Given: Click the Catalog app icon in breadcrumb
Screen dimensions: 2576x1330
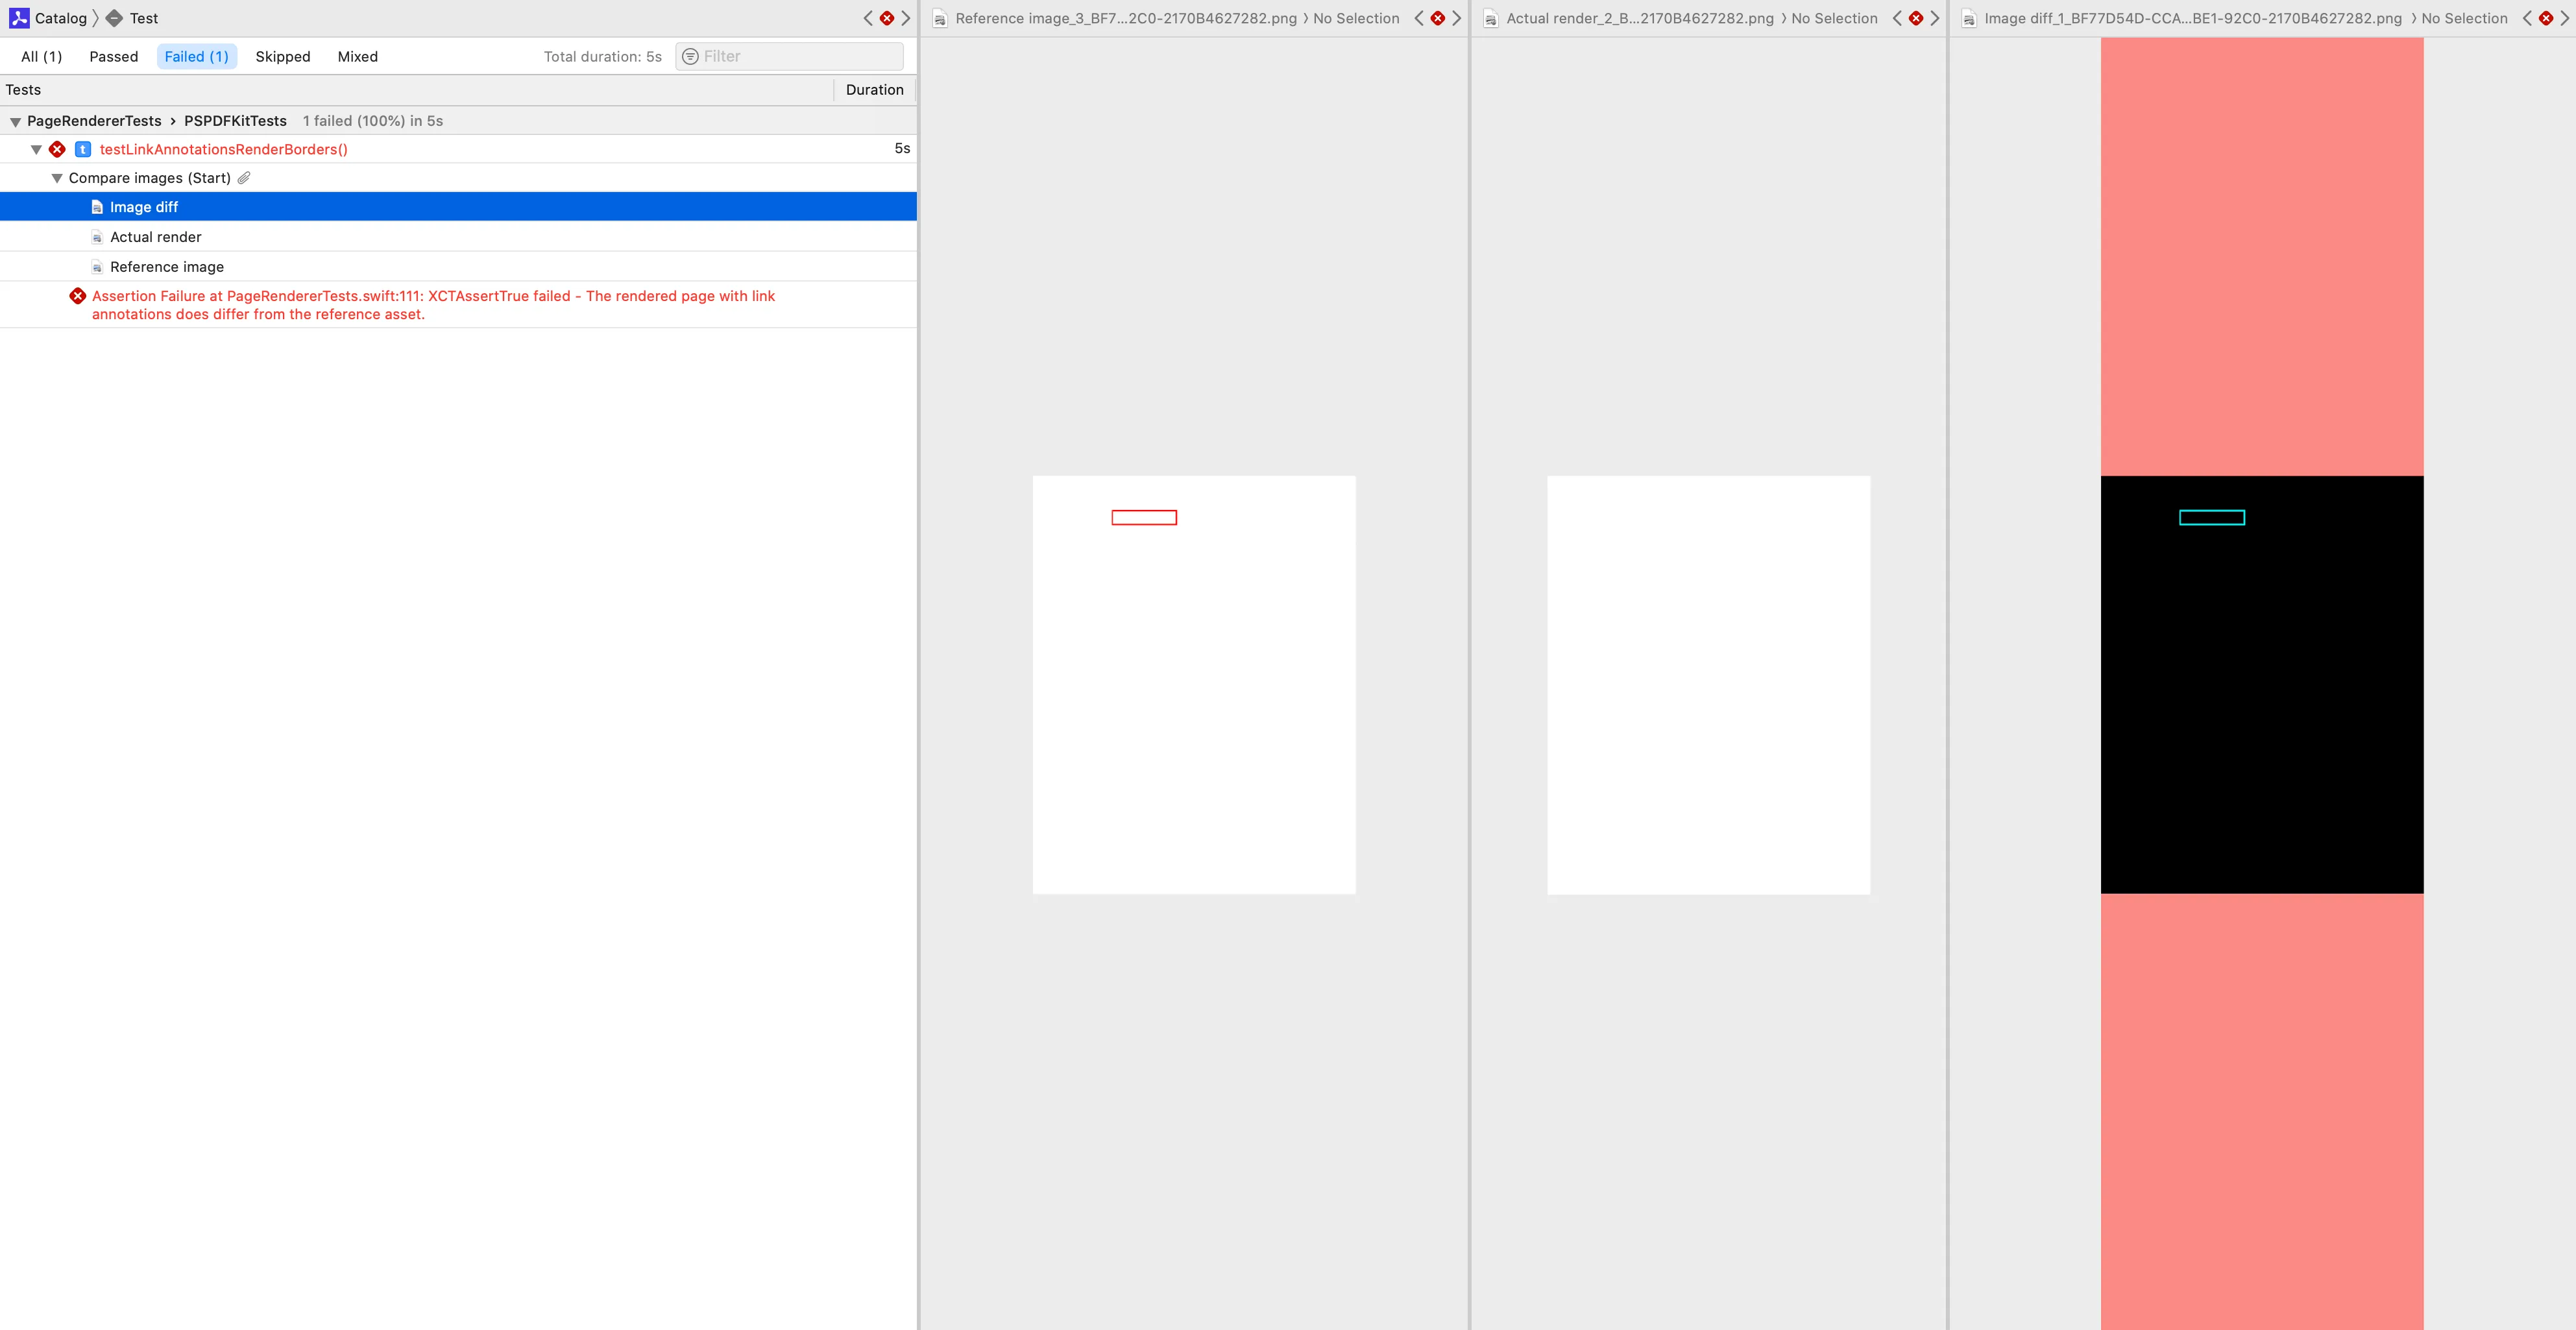Looking at the screenshot, I should tap(19, 18).
